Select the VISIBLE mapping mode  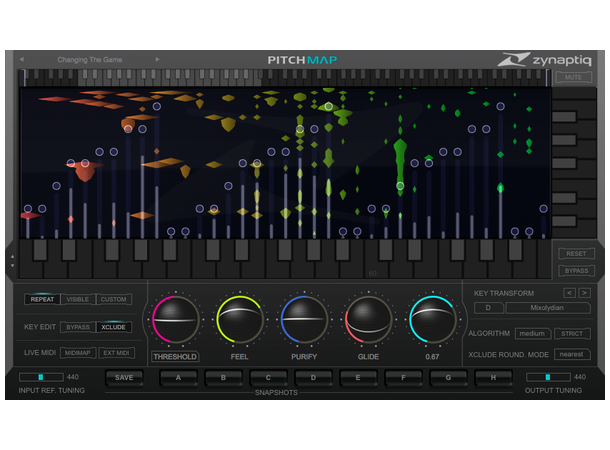point(78,299)
